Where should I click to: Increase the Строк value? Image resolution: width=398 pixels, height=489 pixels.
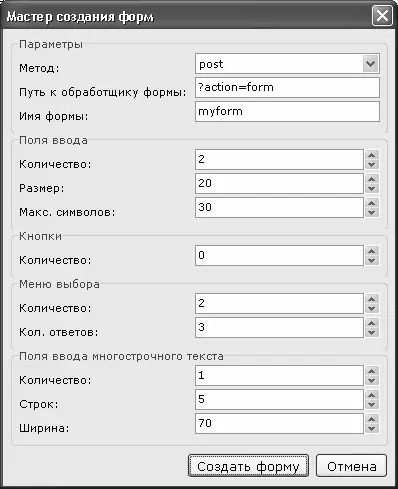coord(372,395)
